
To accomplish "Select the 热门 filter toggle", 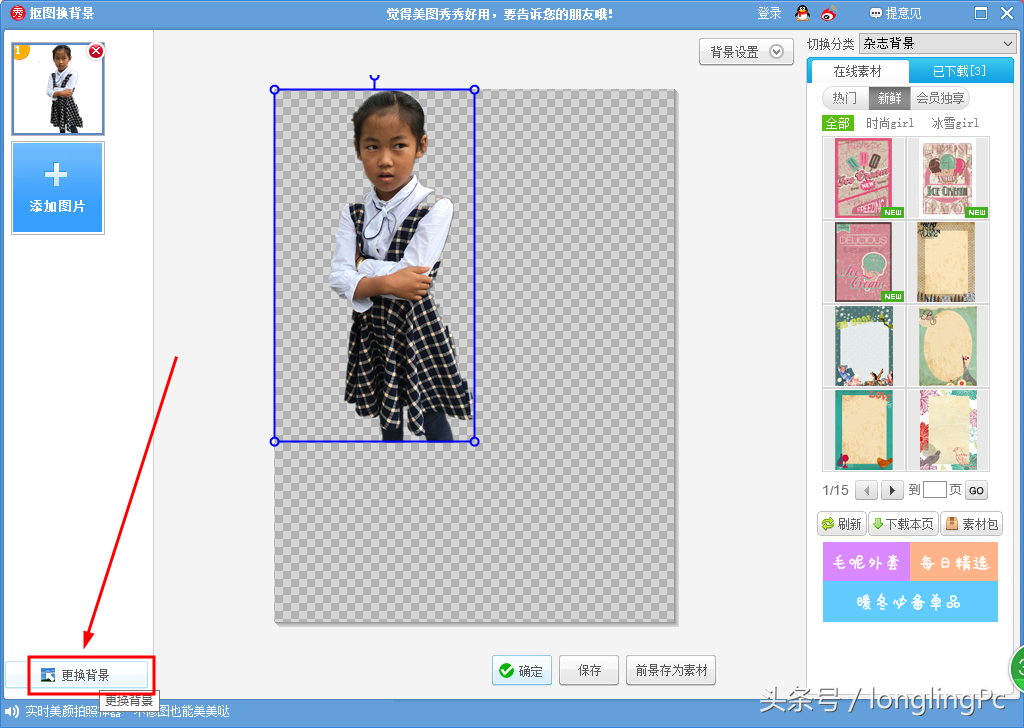I will click(845, 98).
